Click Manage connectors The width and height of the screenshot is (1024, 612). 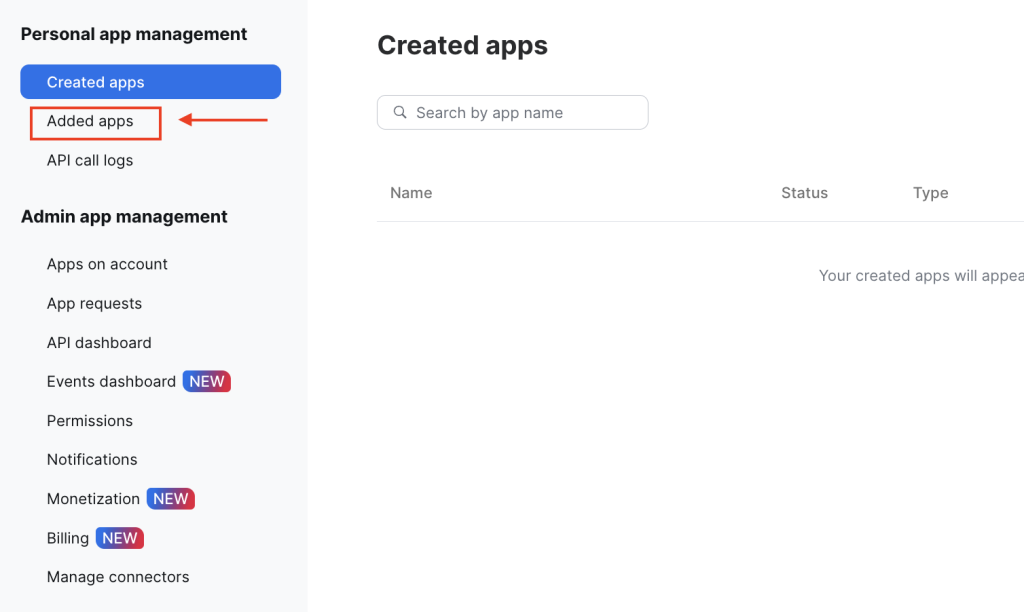[118, 577]
